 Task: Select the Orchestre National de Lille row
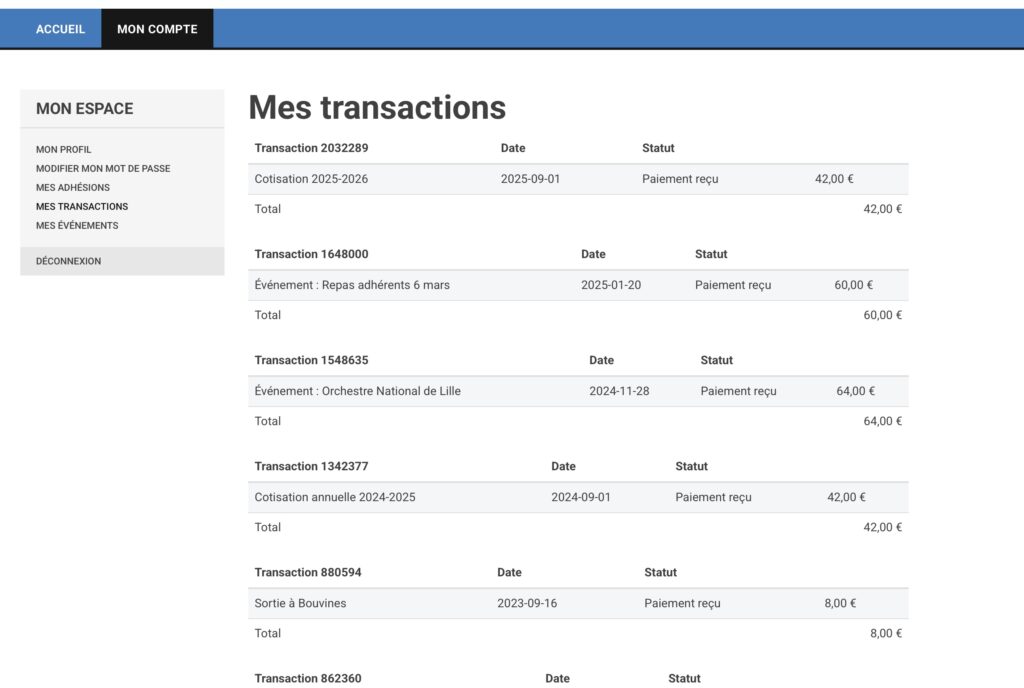point(358,391)
